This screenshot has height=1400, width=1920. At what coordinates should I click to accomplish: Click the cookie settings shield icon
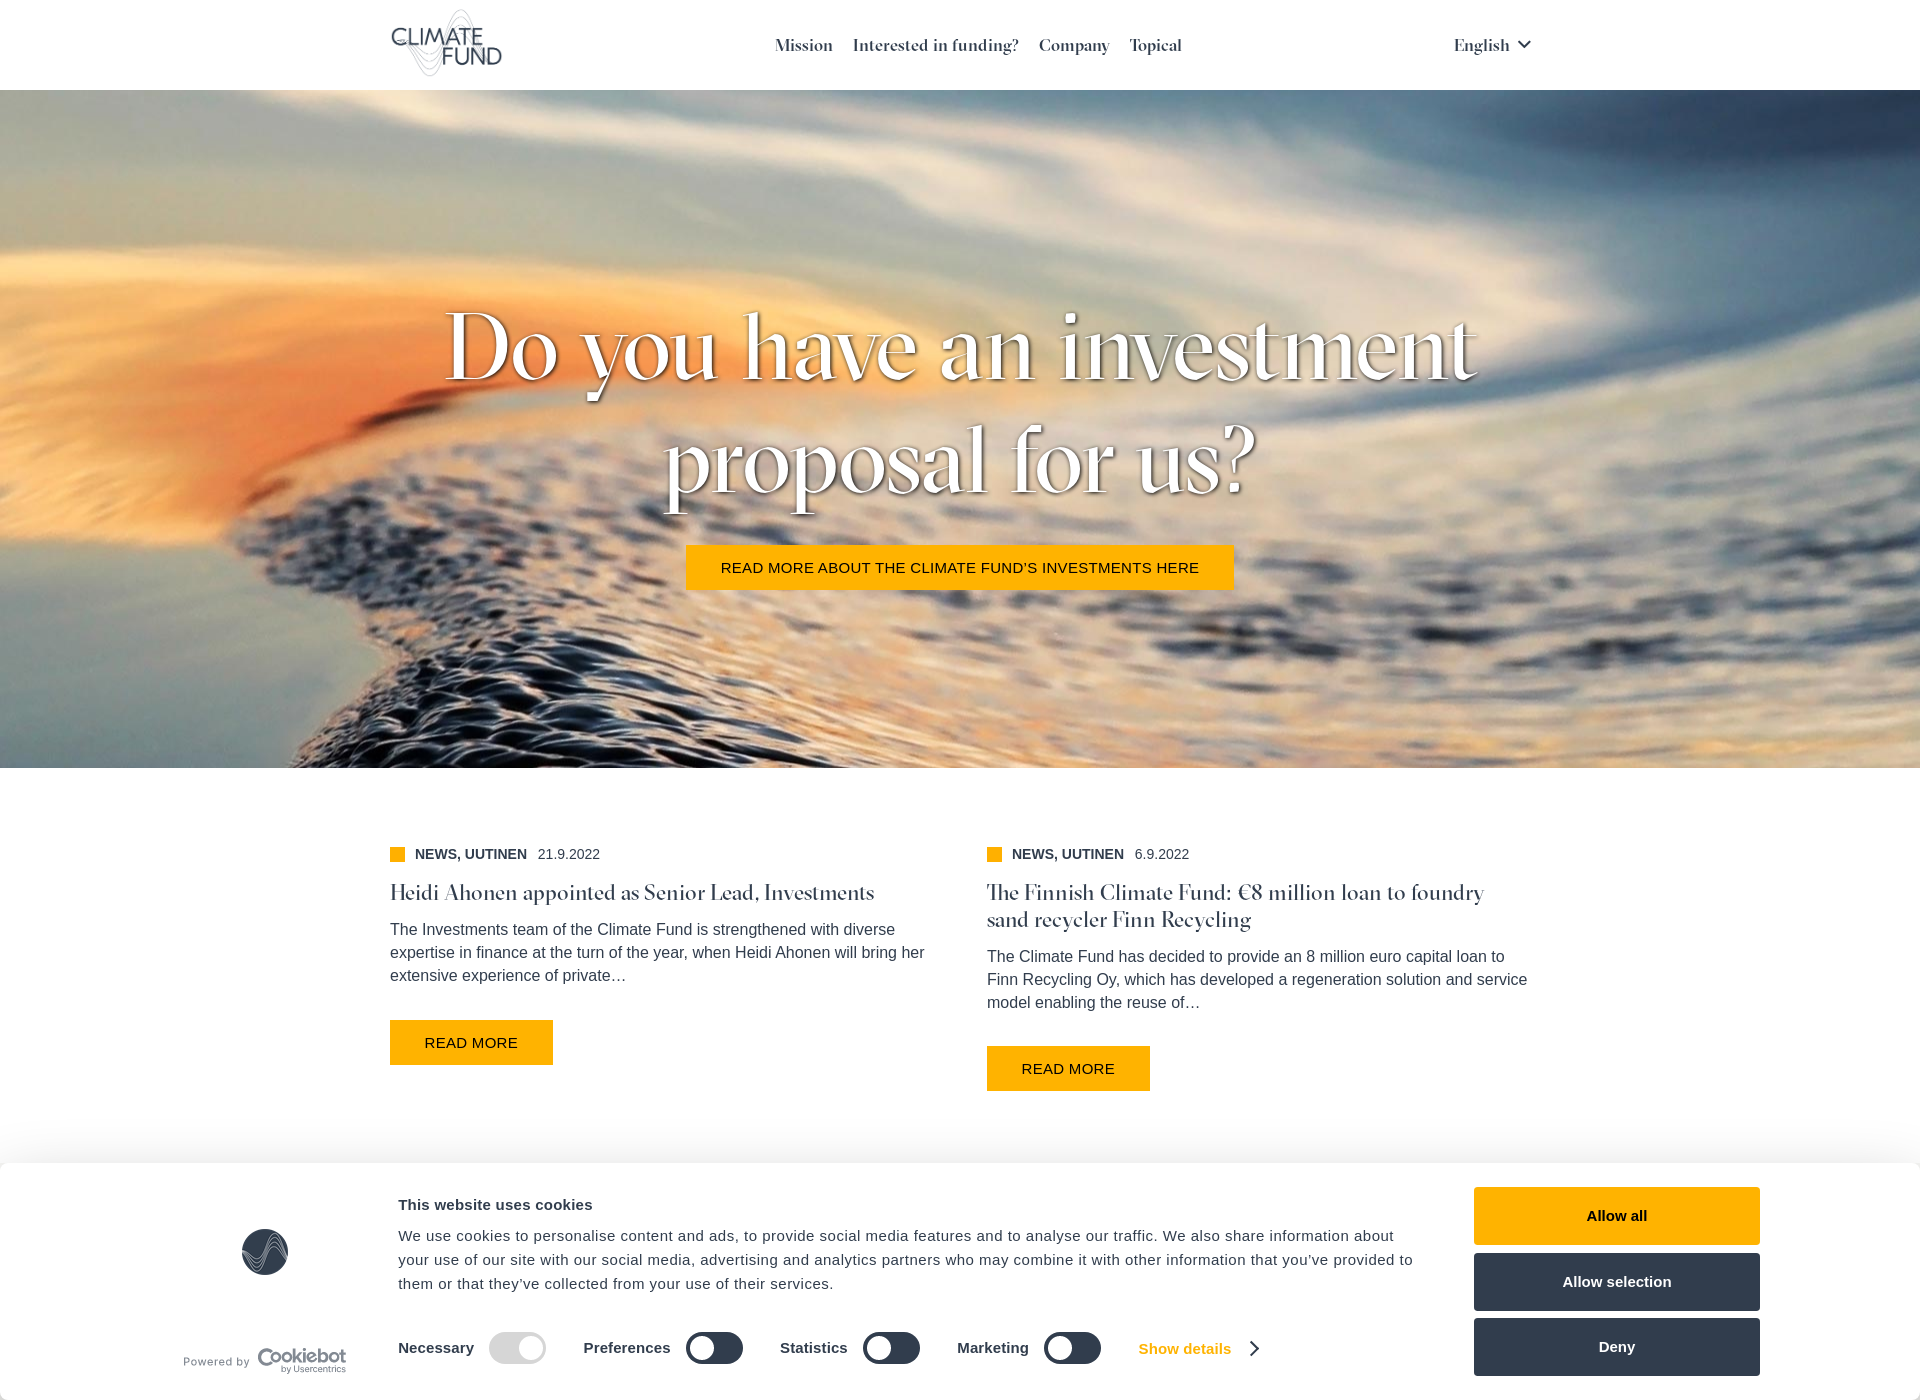pos(265,1252)
